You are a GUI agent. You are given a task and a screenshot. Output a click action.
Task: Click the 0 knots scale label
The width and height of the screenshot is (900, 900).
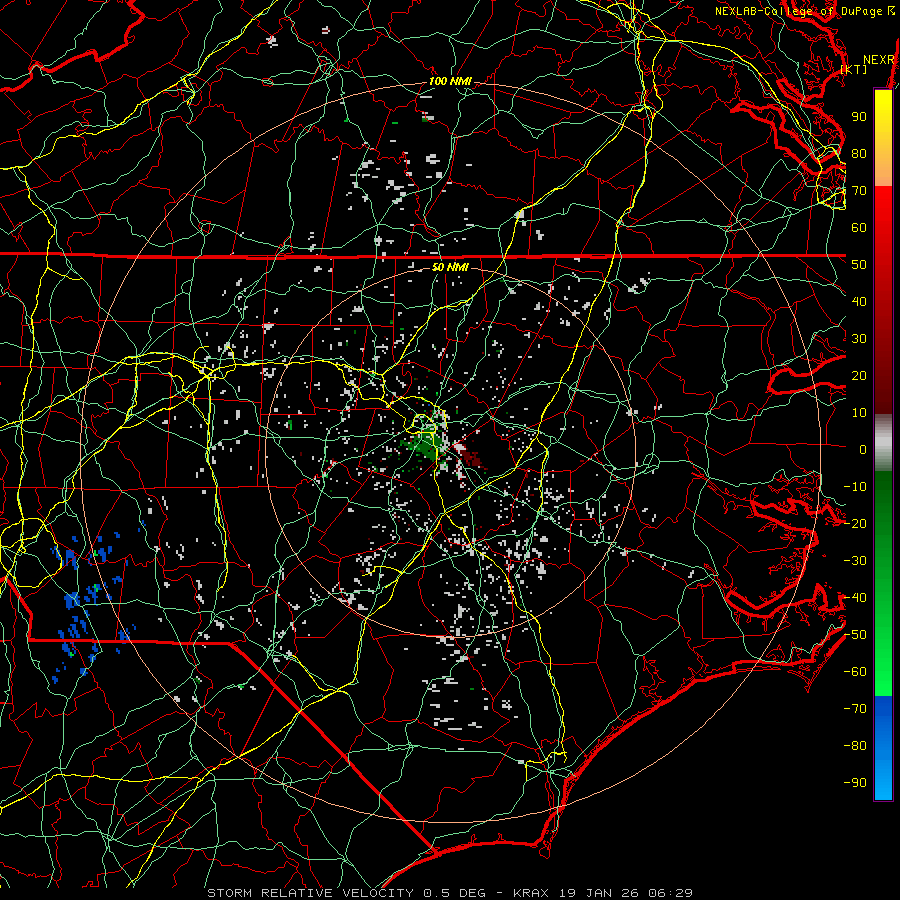[x=863, y=450]
